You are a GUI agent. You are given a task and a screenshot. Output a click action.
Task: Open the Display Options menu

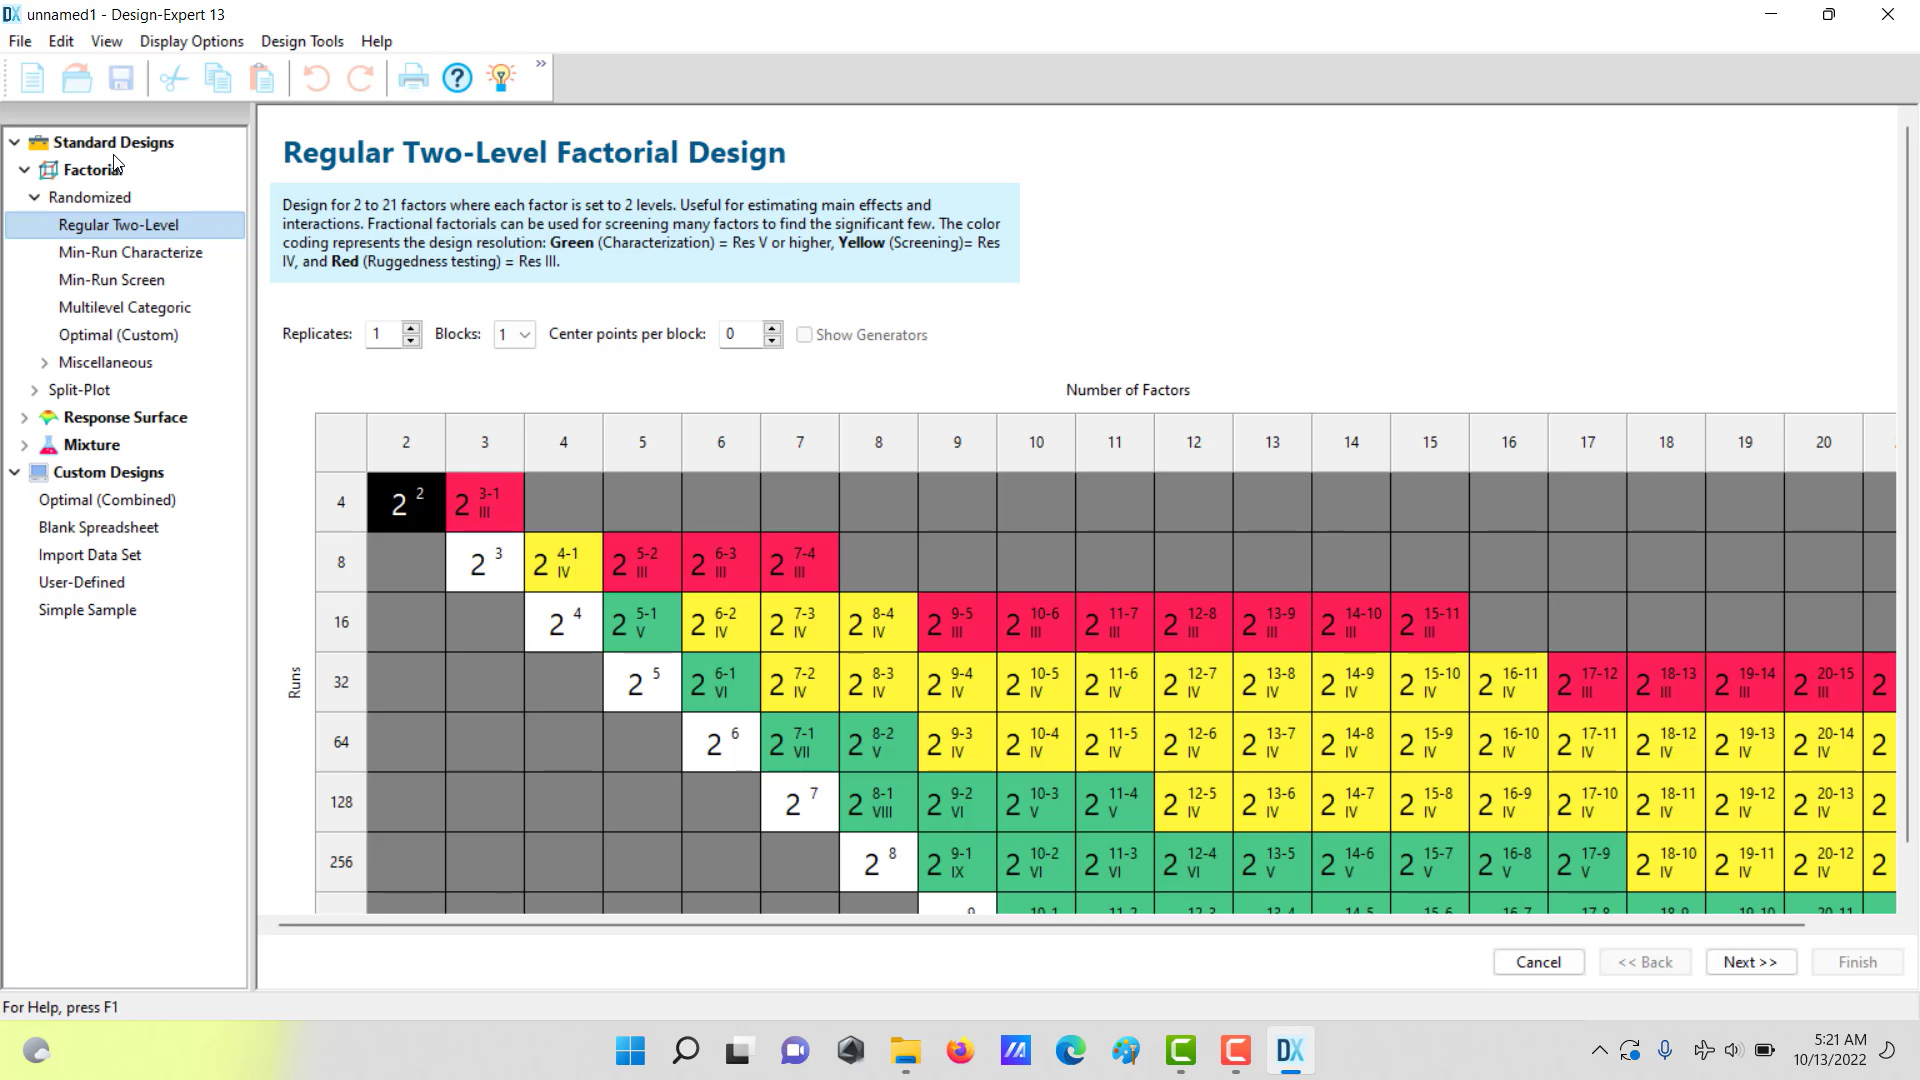[191, 41]
